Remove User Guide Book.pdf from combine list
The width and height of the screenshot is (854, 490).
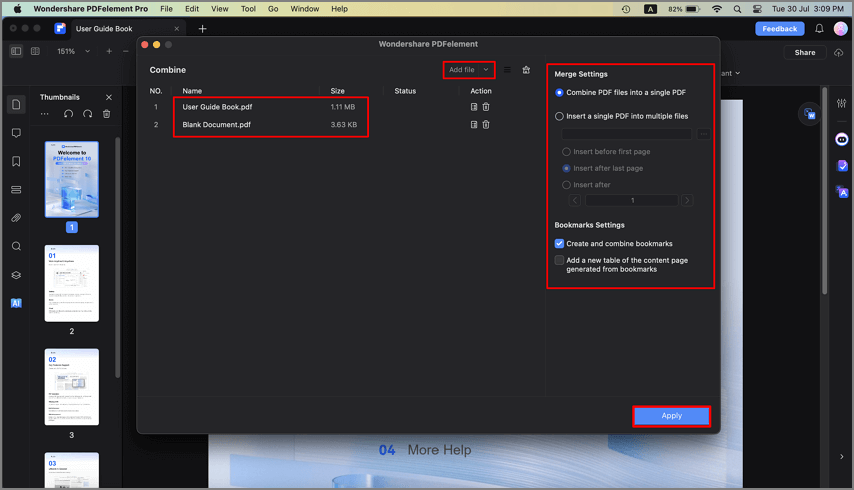486,107
